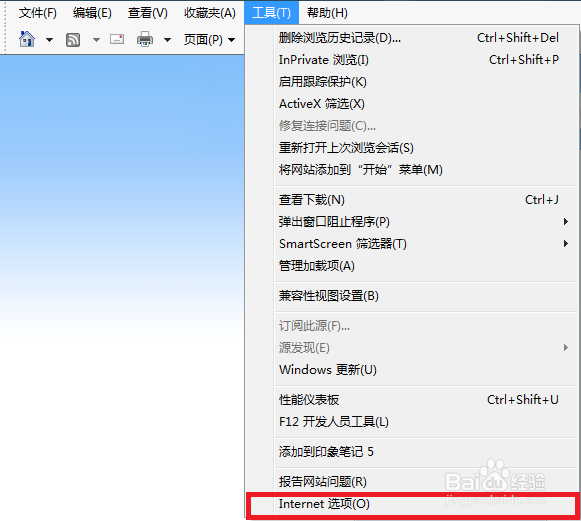
Task: Open the 文件(F) menu
Action: 37,13
